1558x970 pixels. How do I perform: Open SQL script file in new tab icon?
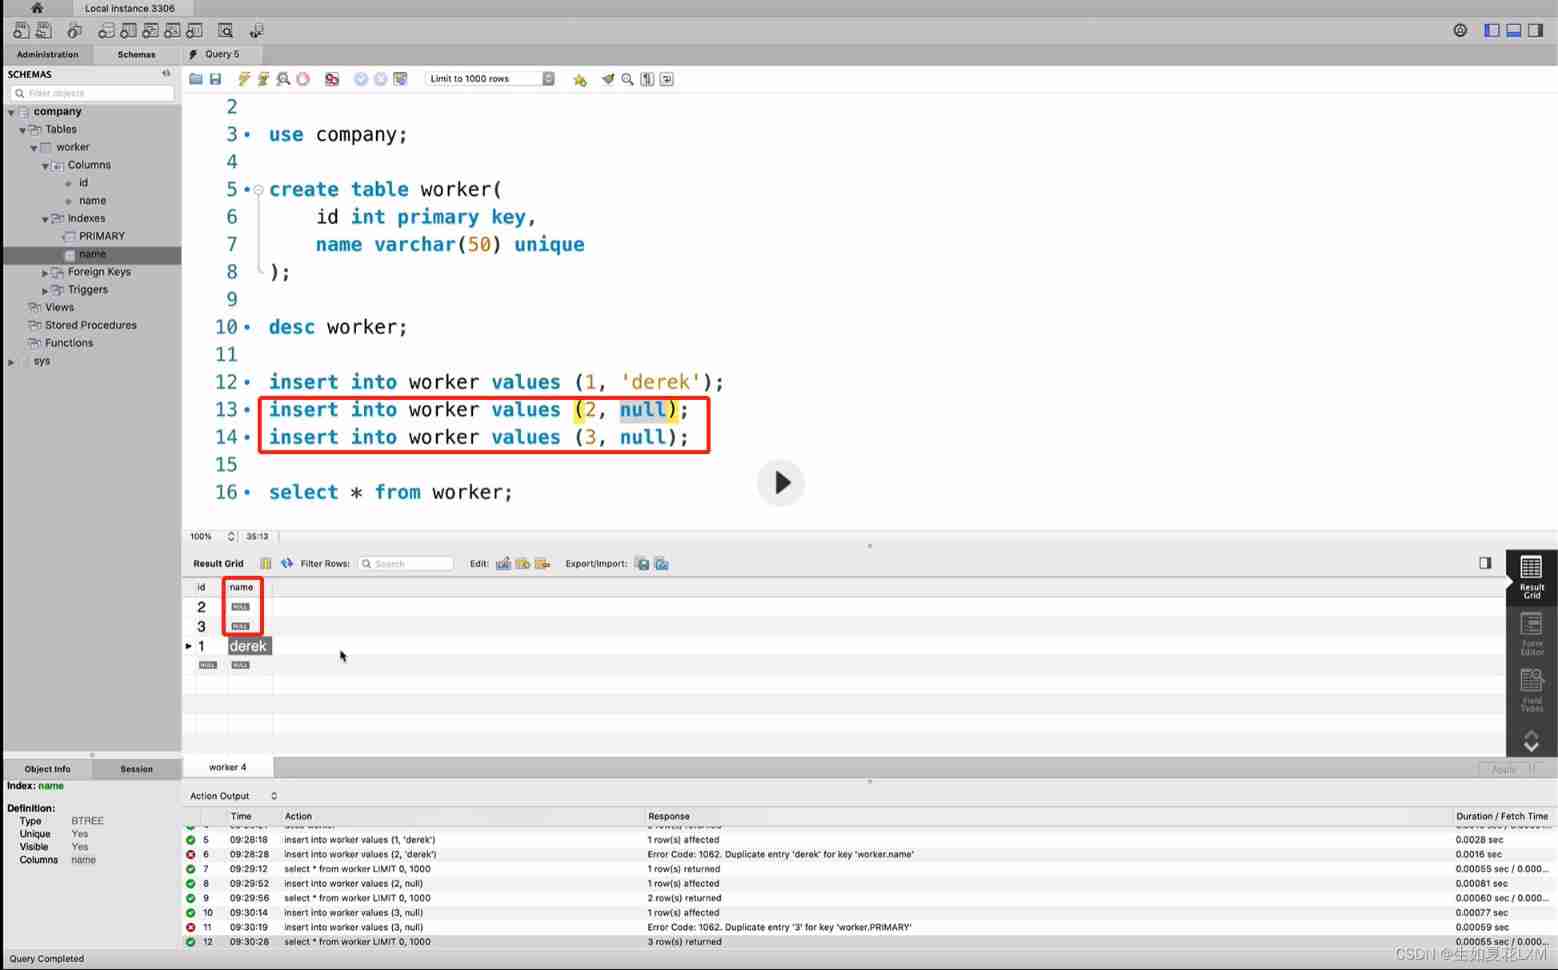[44, 31]
